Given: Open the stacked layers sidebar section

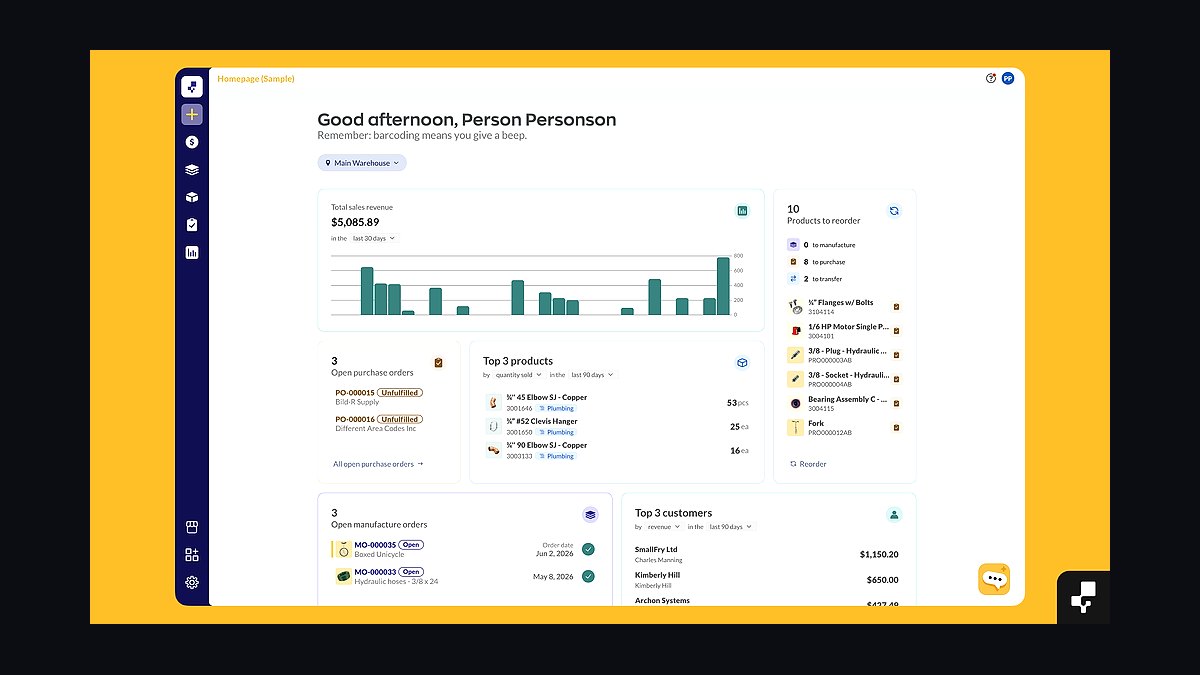Looking at the screenshot, I should point(192,170).
